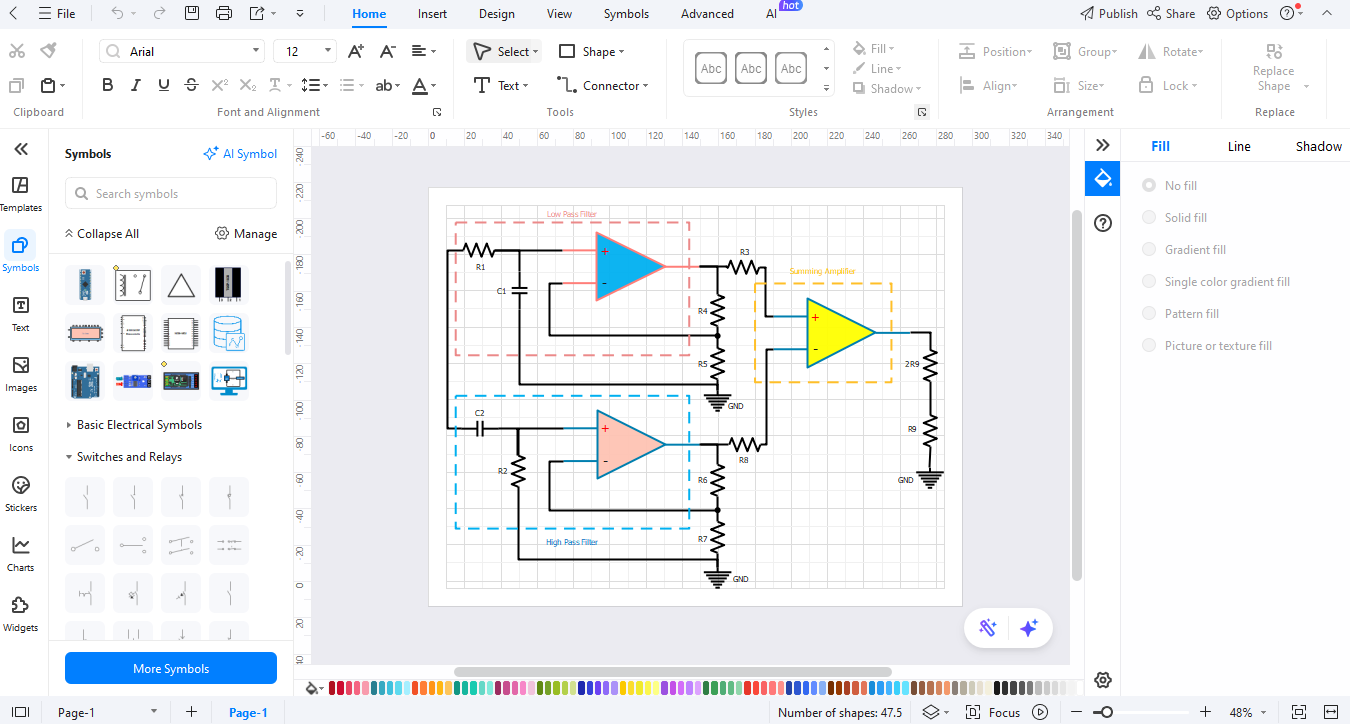1350x724 pixels.
Task: Select Single color gradient fill option
Action: [1148, 281]
